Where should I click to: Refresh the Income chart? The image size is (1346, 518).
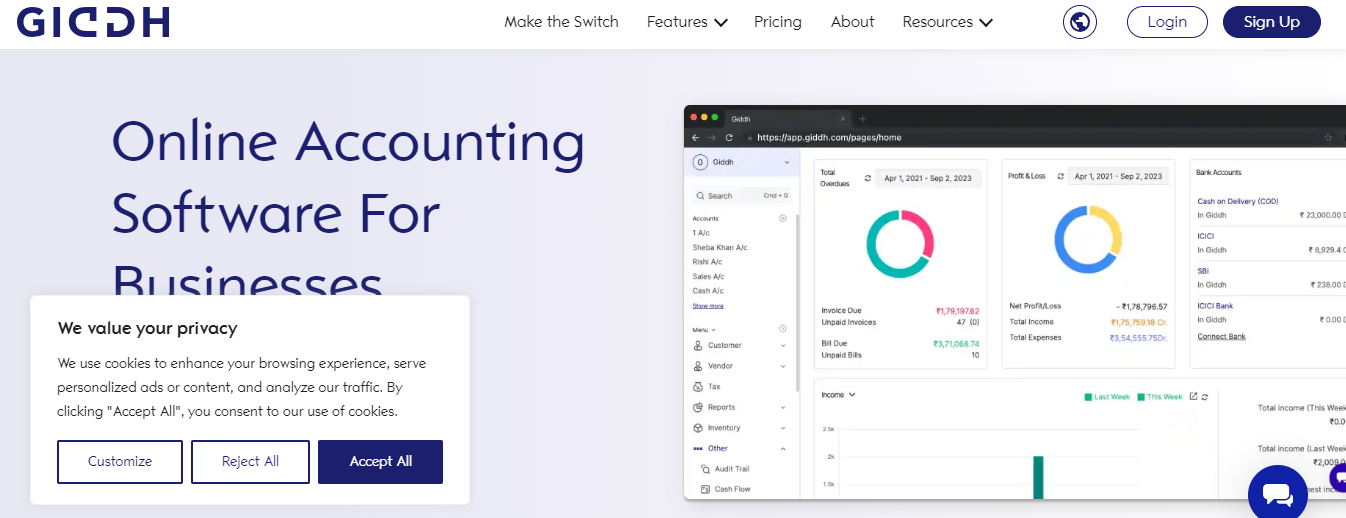click(x=1205, y=396)
